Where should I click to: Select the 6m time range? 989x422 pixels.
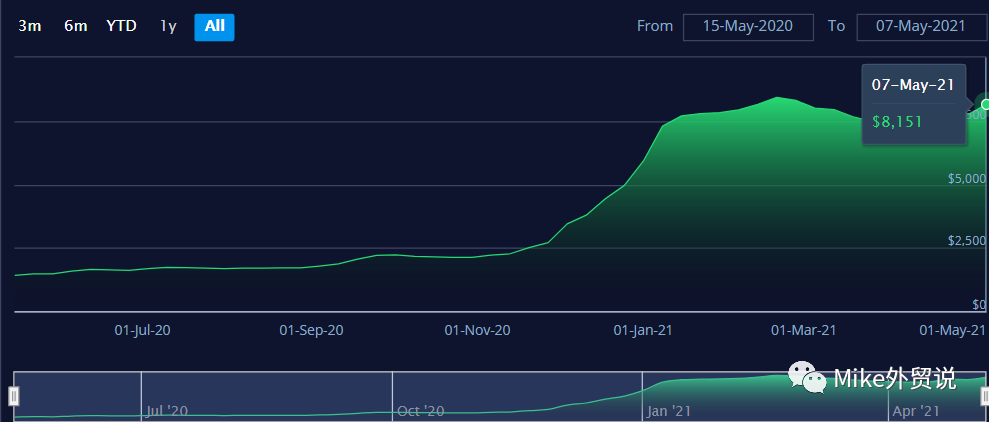coord(76,26)
